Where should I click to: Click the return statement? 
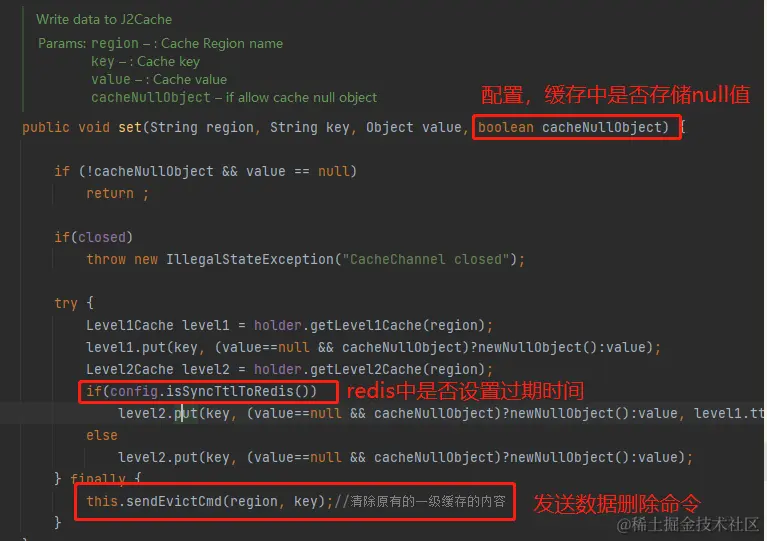pos(117,193)
